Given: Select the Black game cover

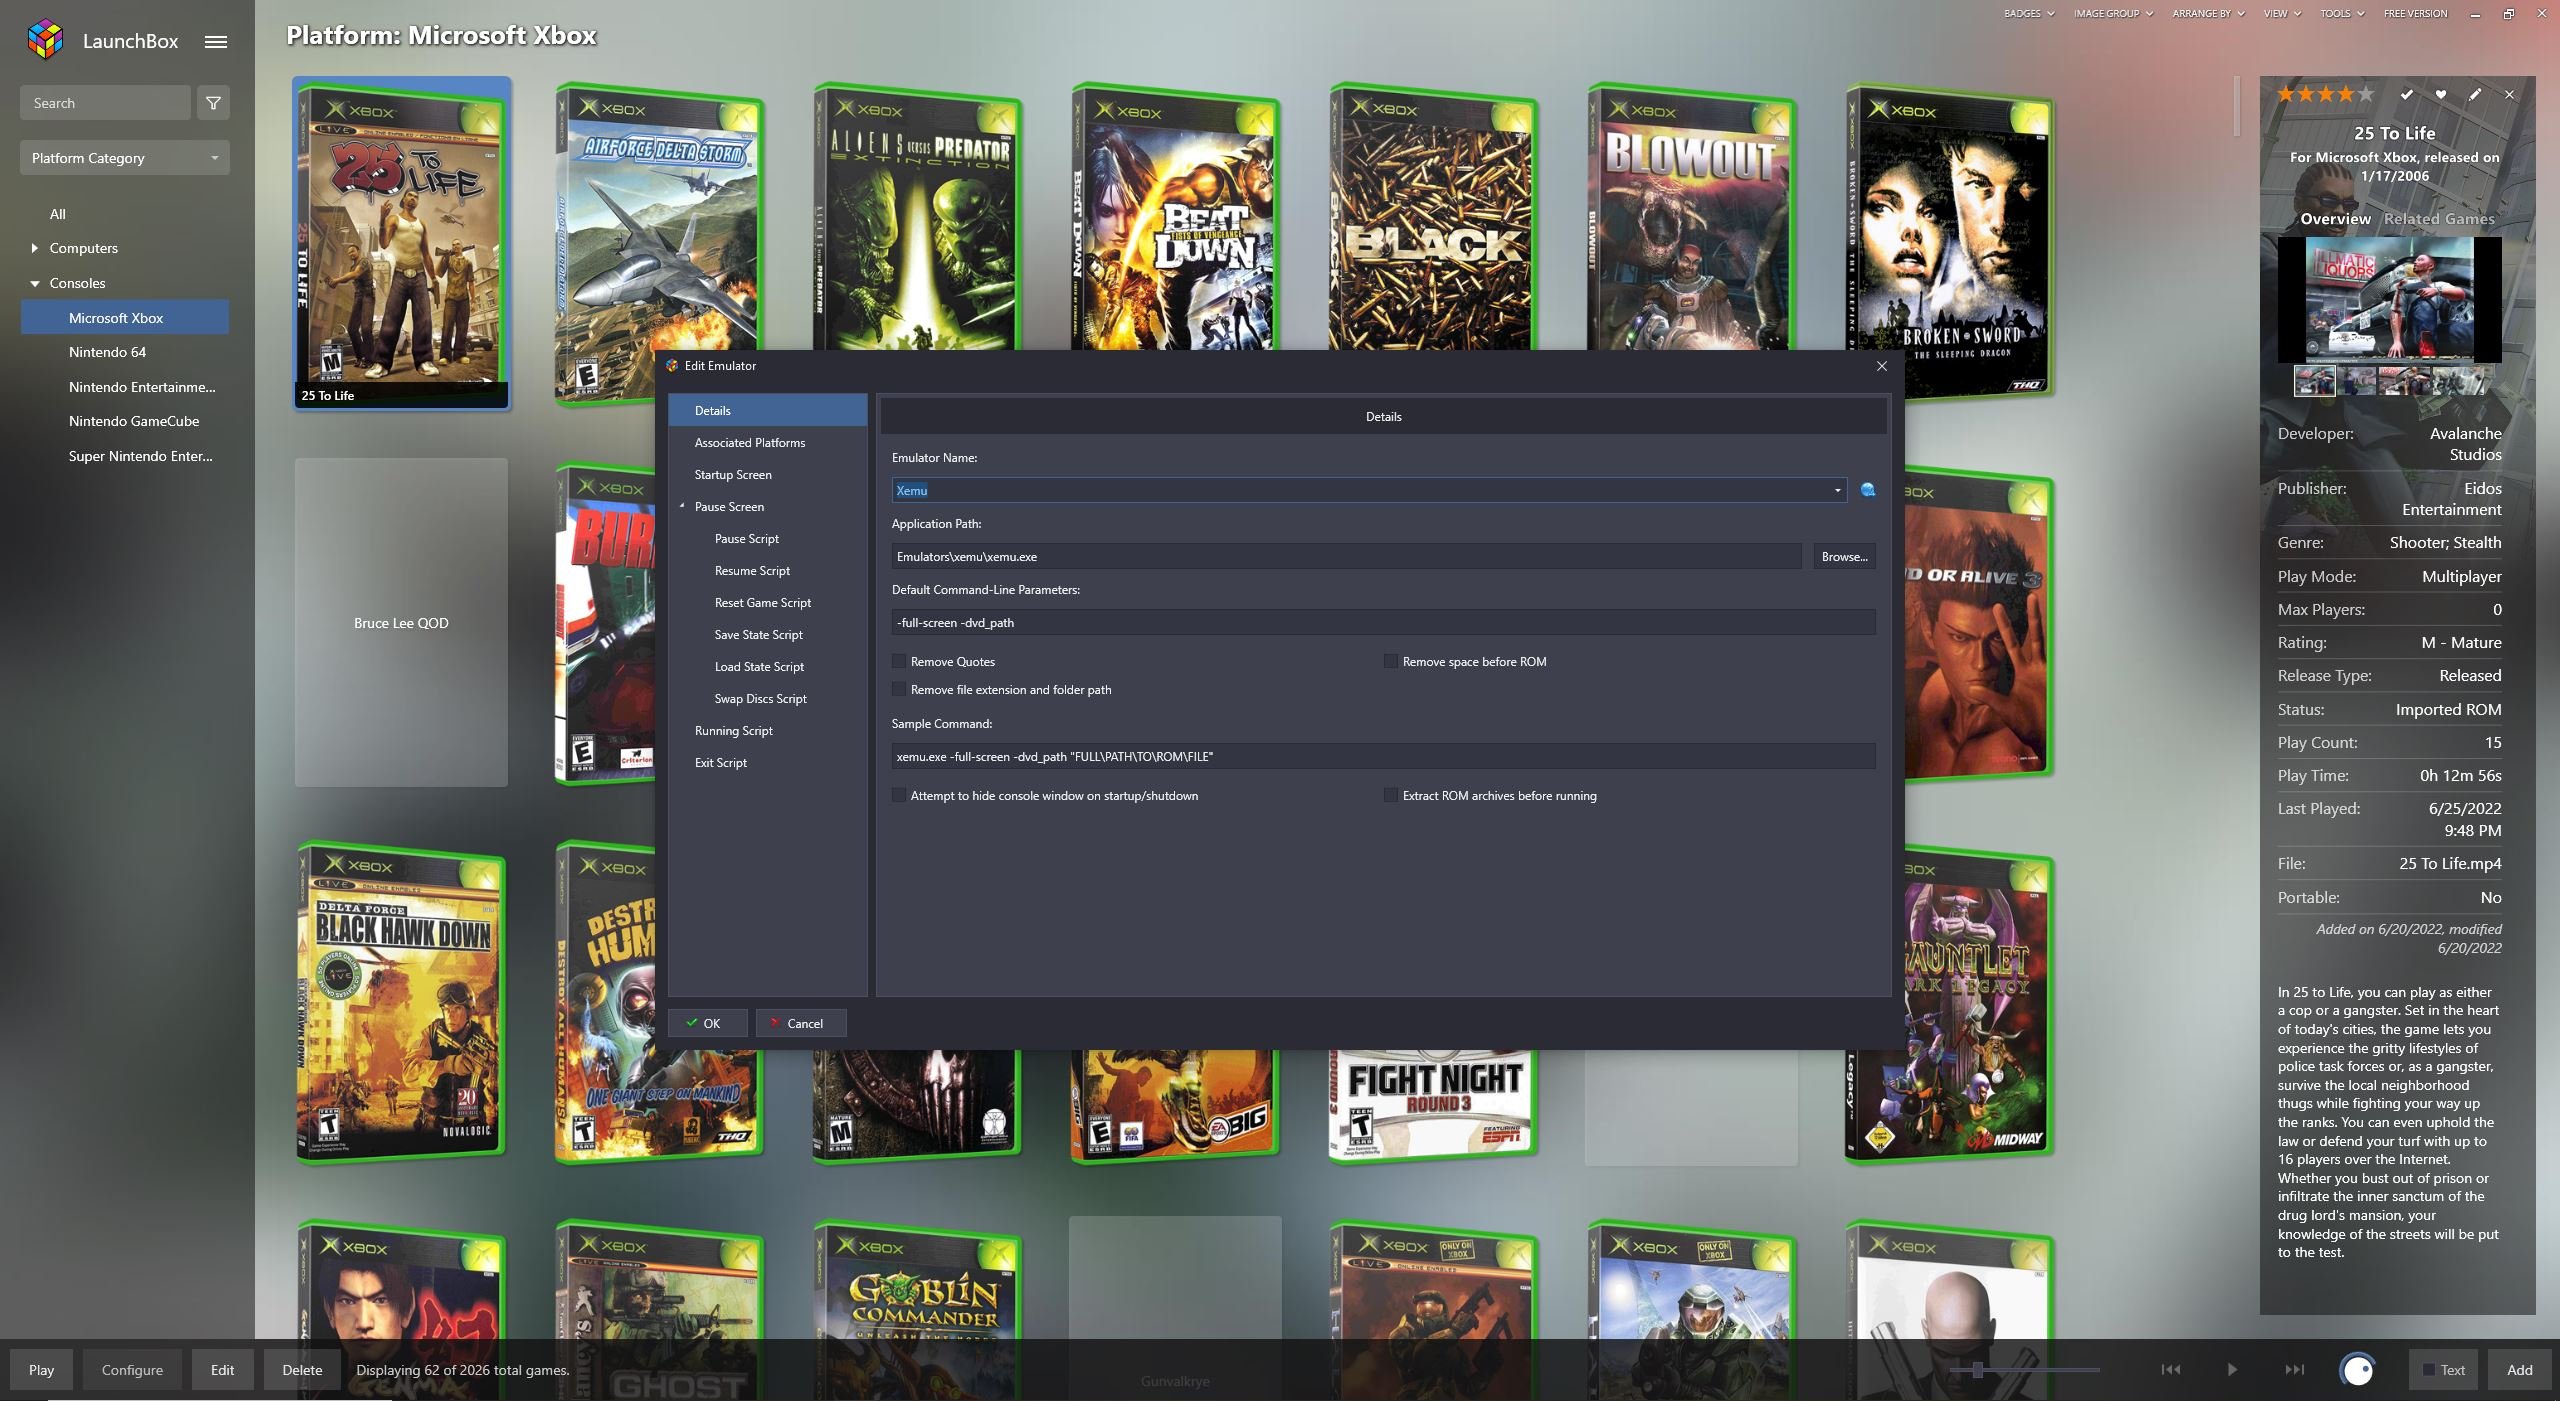Looking at the screenshot, I should pyautogui.click(x=1432, y=217).
